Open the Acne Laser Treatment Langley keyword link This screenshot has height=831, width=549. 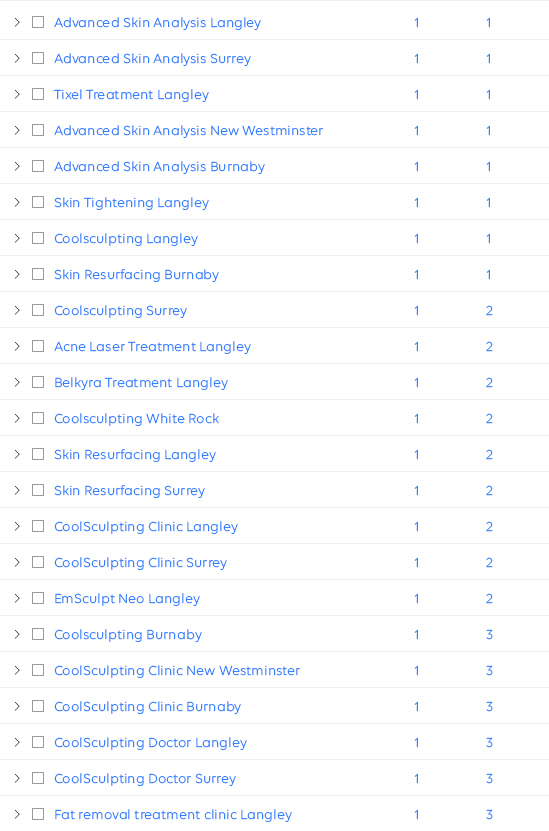[x=153, y=347]
